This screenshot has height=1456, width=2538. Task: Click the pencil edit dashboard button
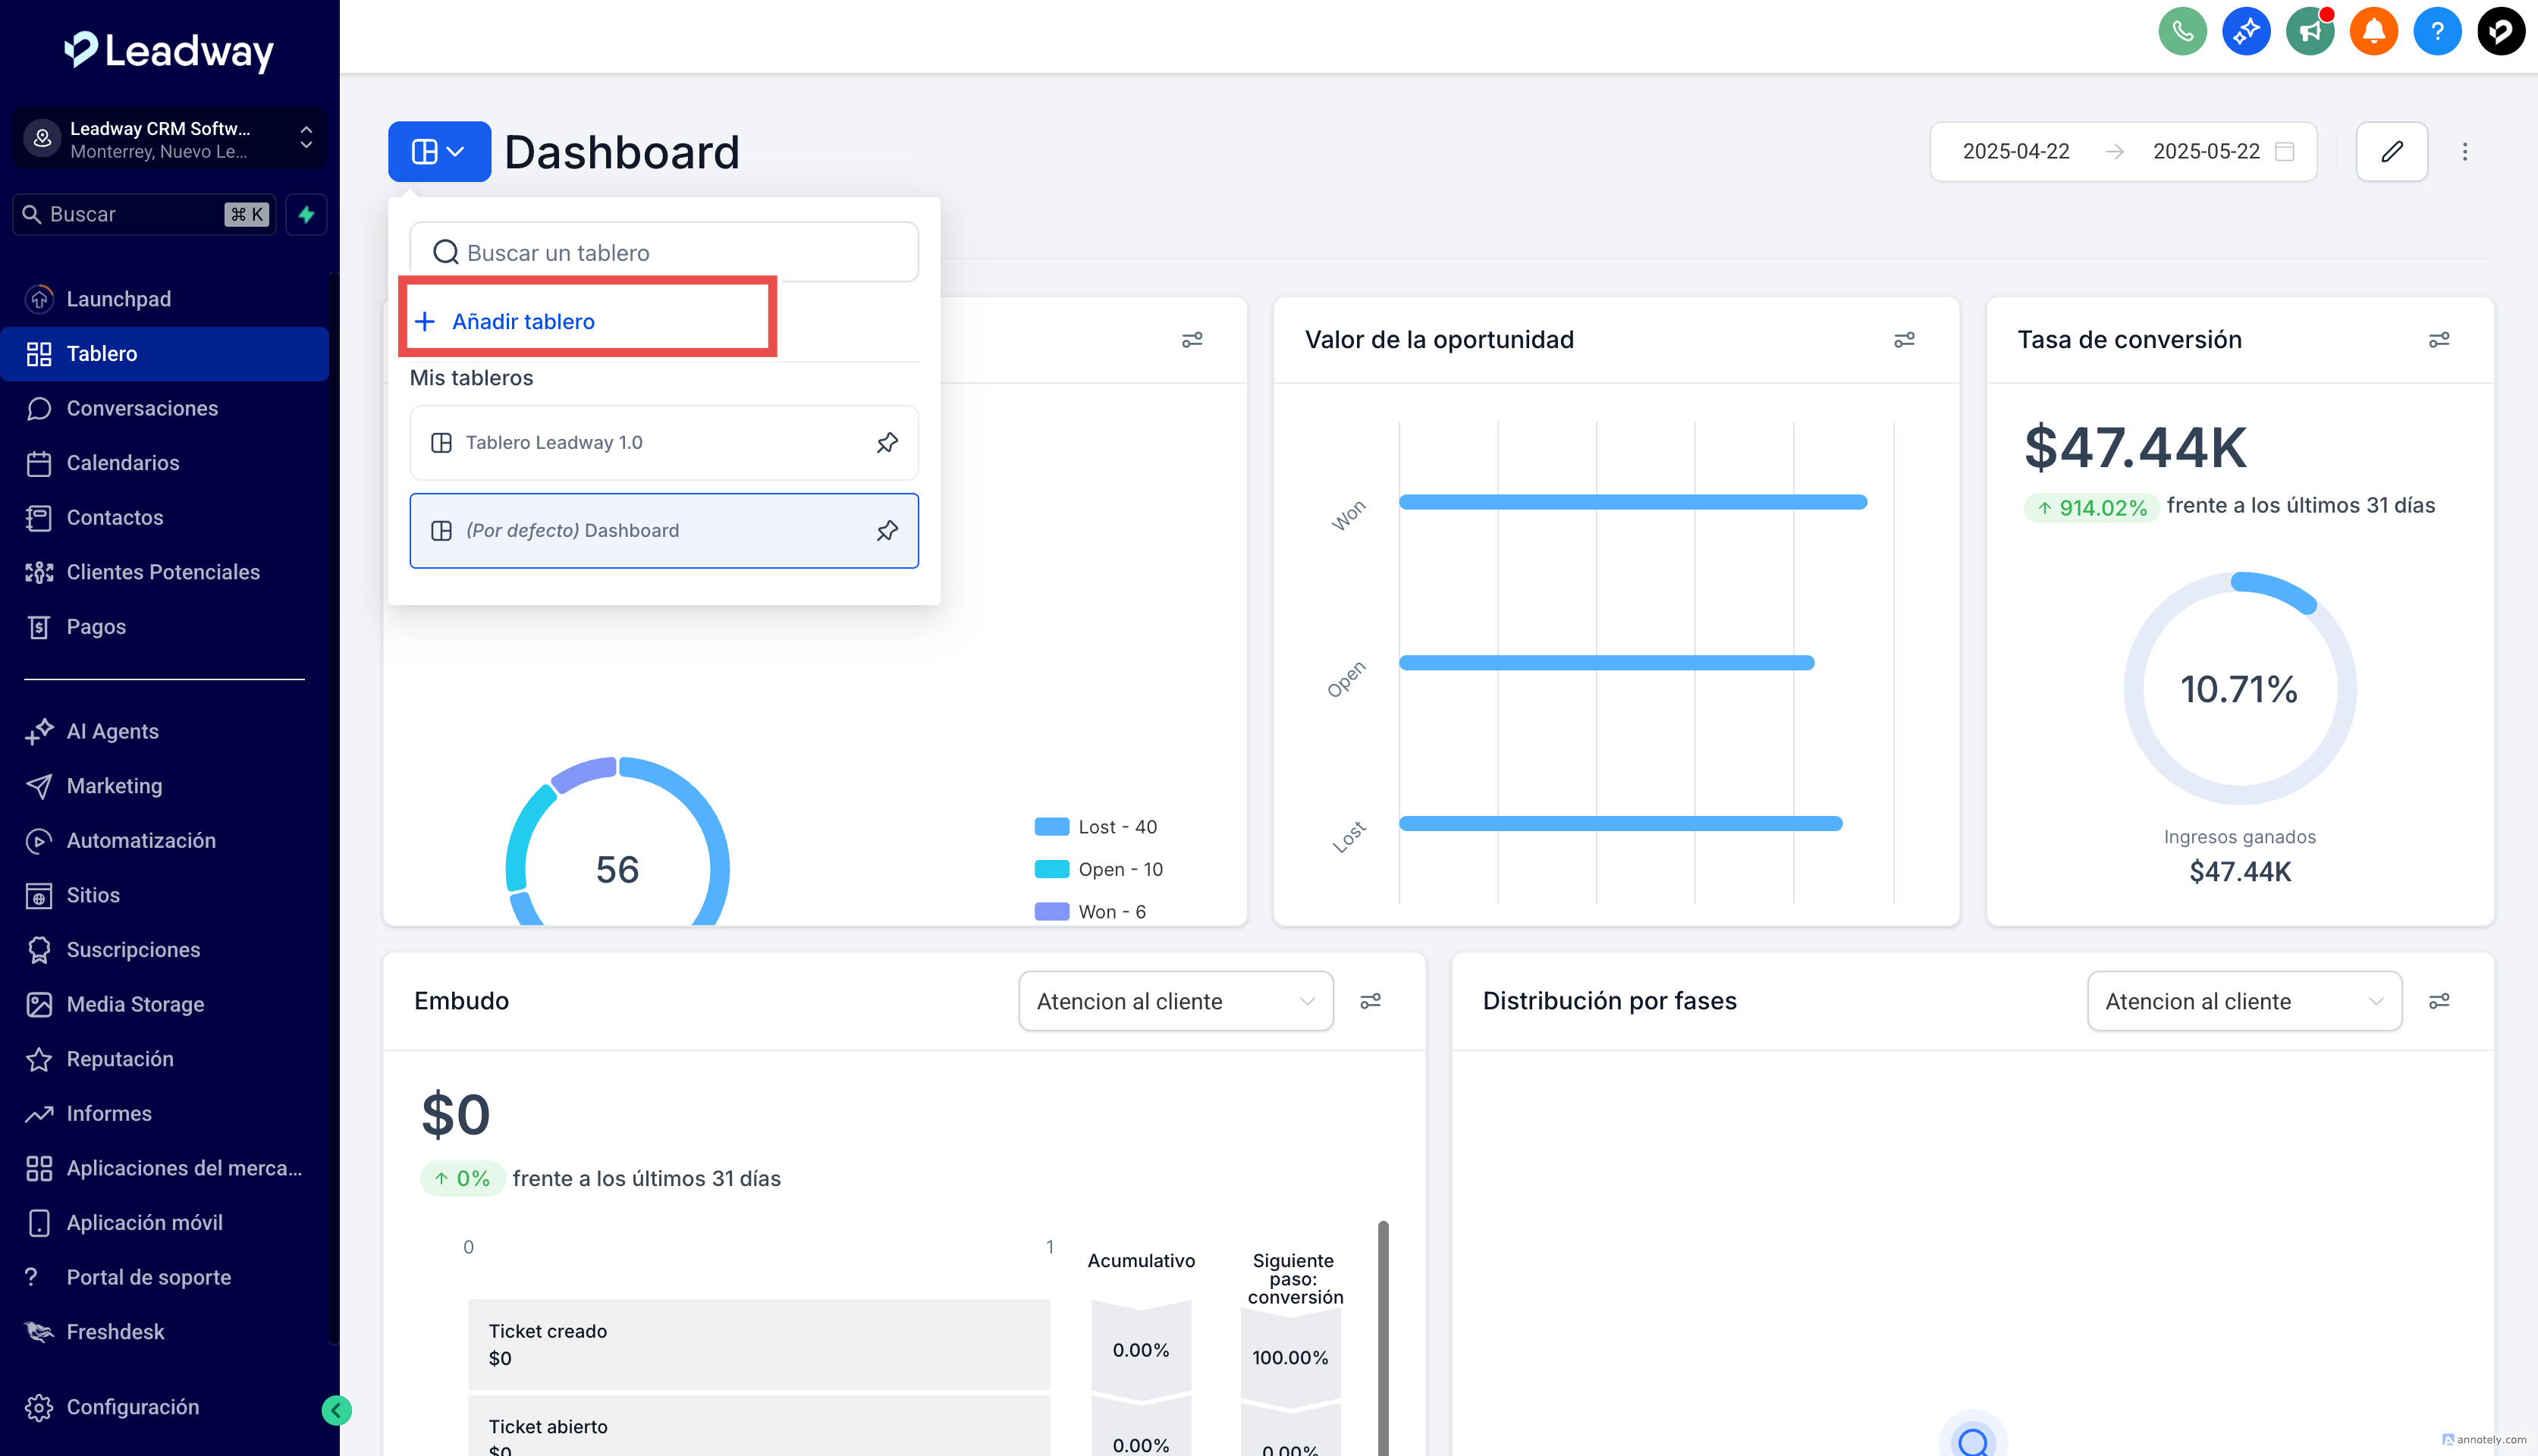(2391, 151)
